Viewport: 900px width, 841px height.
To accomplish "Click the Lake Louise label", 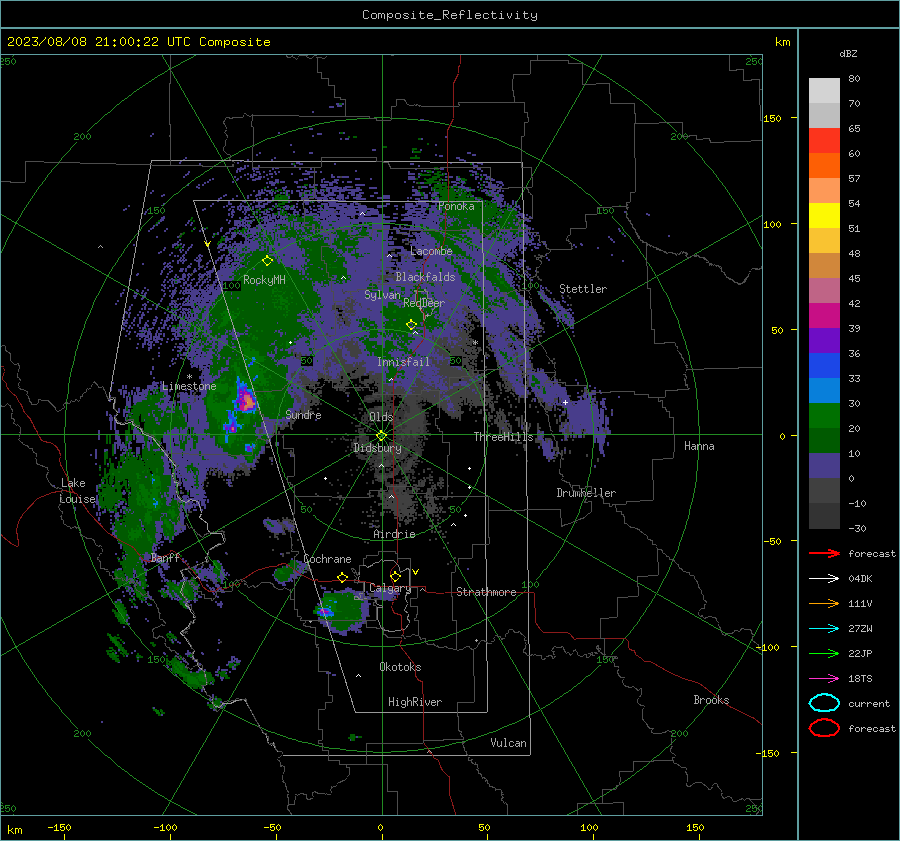I will click(78, 491).
